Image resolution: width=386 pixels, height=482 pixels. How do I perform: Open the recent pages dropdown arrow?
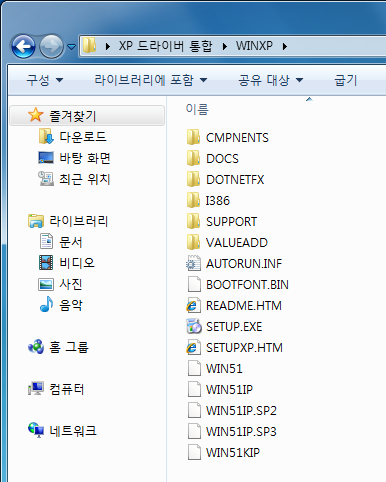[x=71, y=47]
